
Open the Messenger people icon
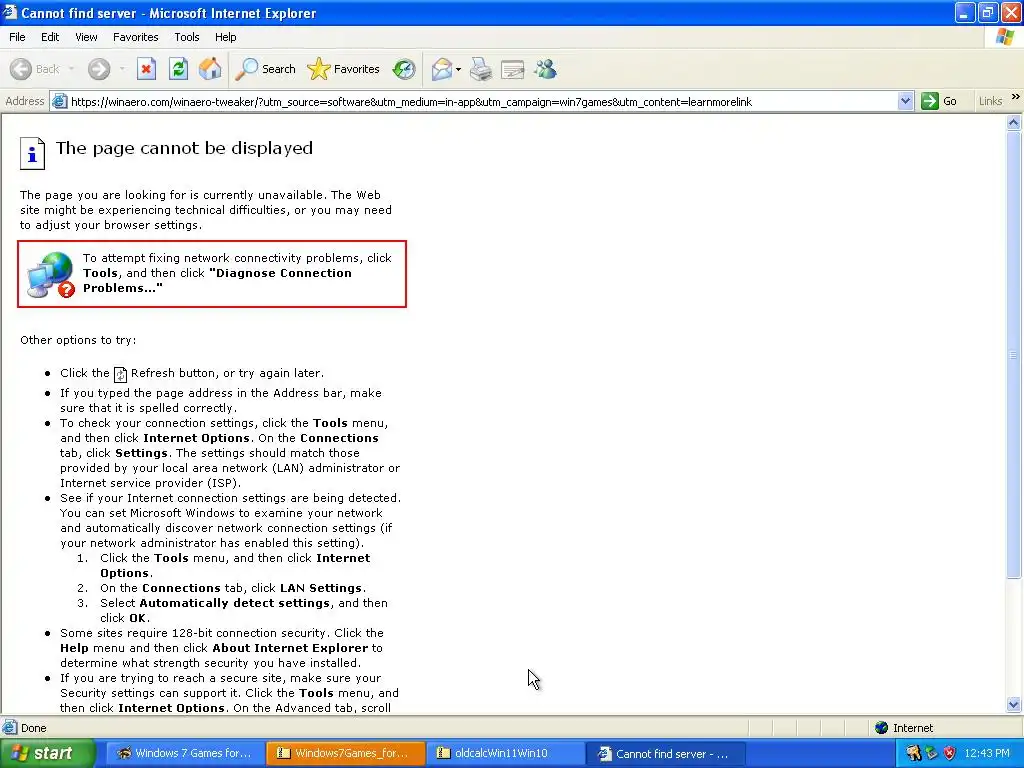[545, 69]
